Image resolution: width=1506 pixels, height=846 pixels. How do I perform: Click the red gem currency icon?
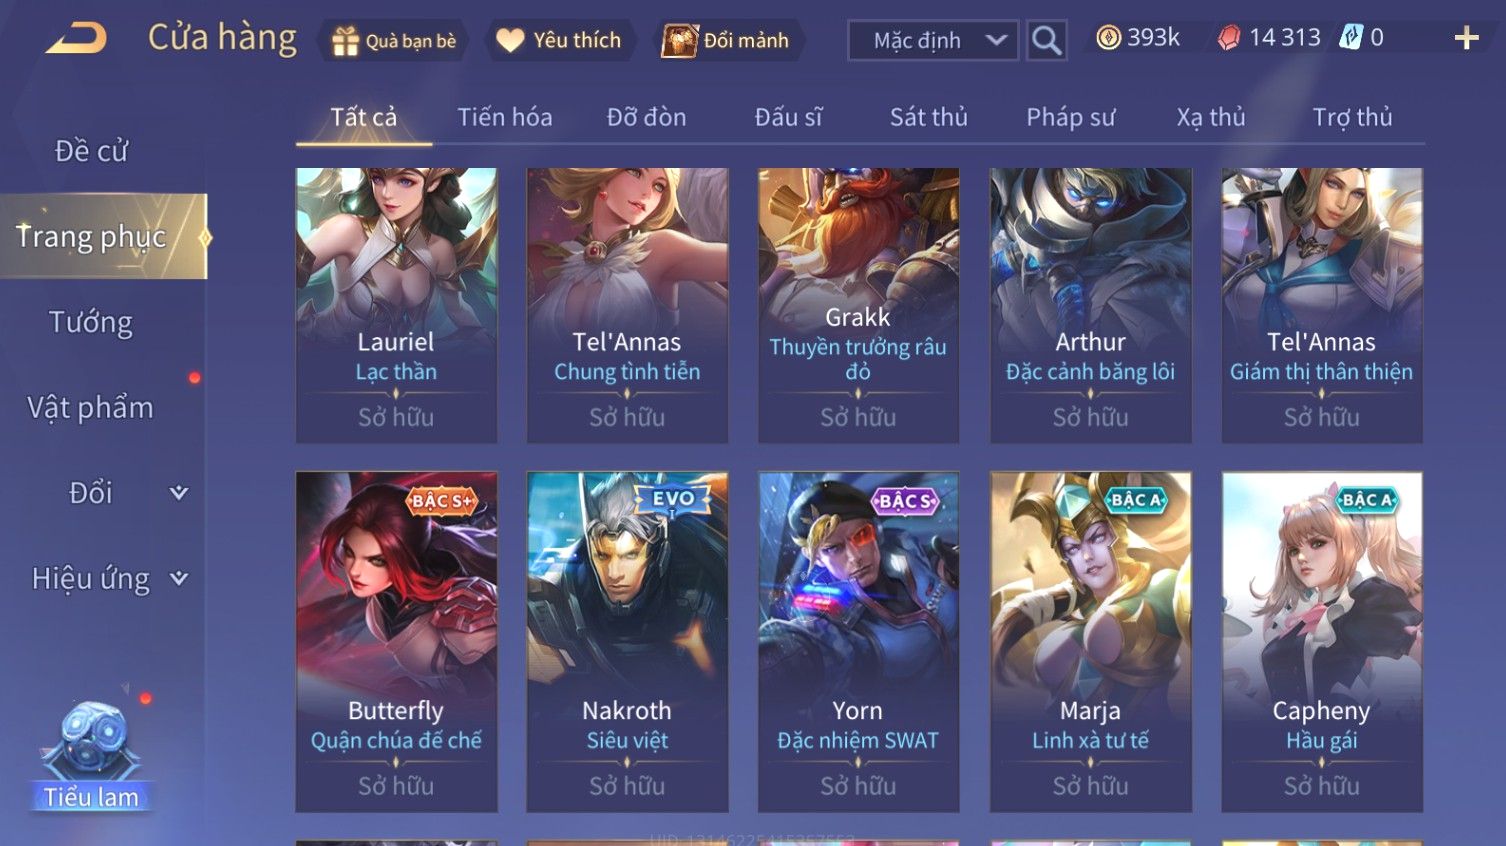point(1229,38)
